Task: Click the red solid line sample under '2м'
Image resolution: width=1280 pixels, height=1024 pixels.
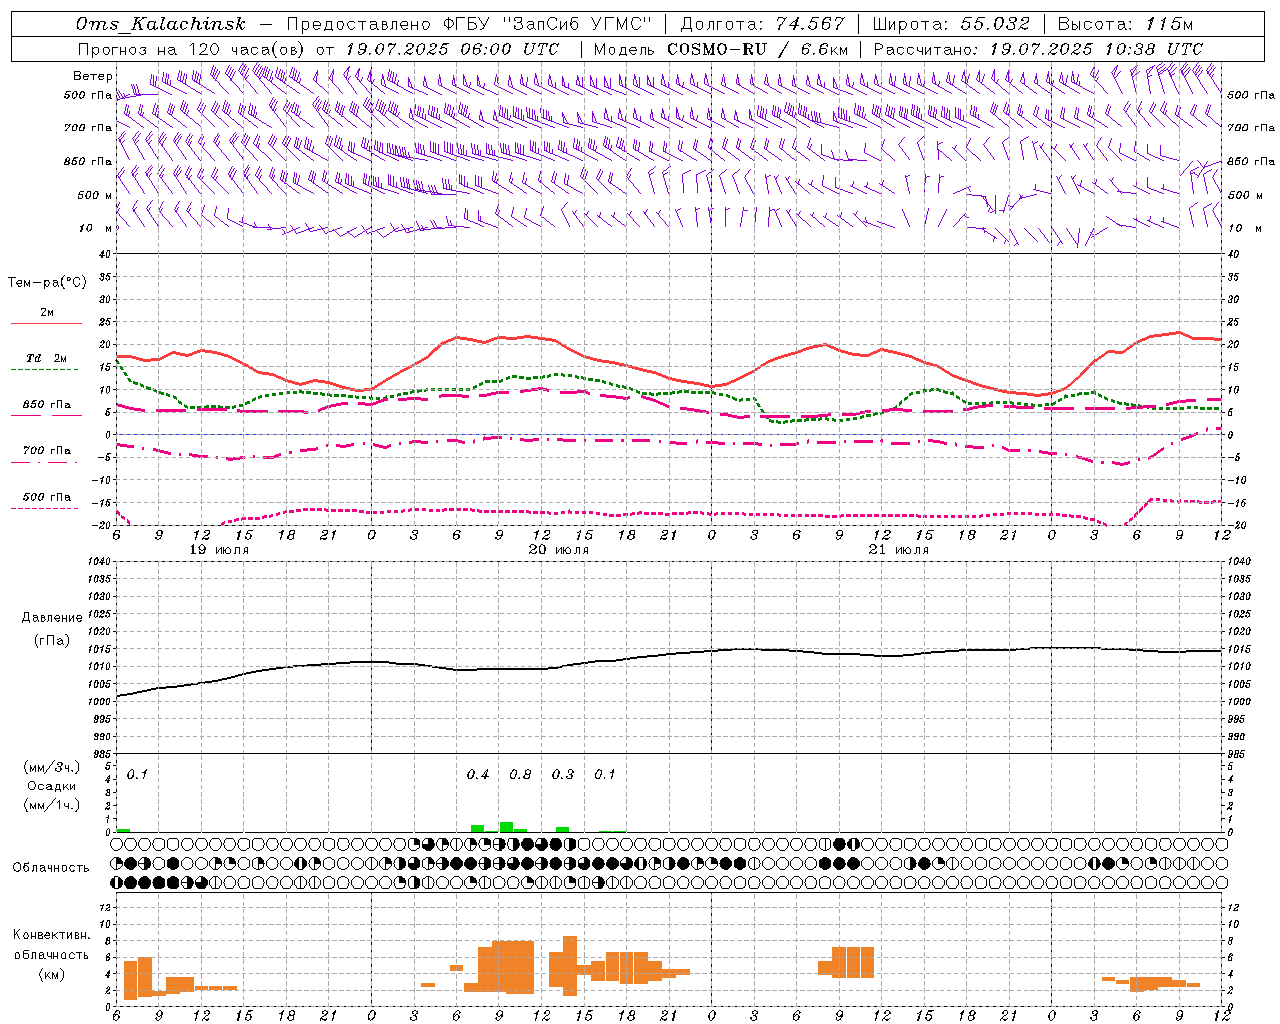Action: pyautogui.click(x=46, y=324)
